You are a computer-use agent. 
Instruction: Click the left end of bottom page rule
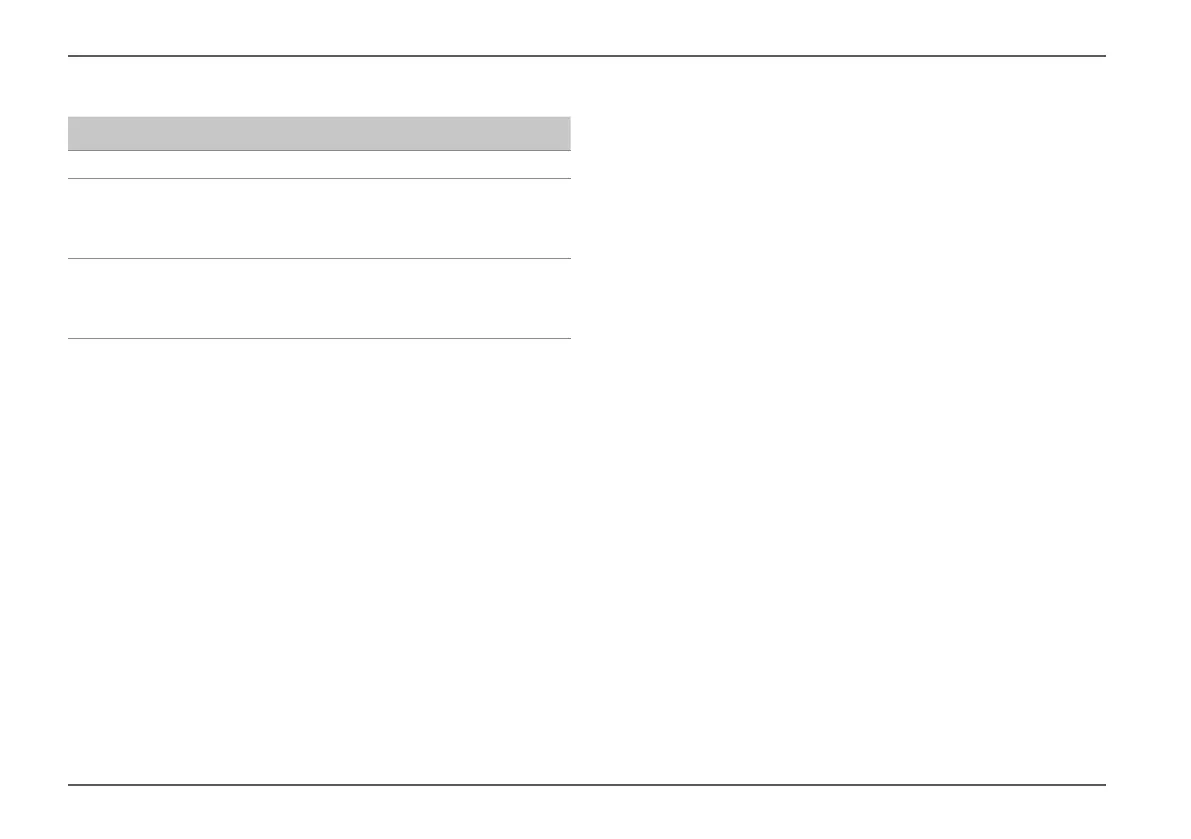[72, 784]
